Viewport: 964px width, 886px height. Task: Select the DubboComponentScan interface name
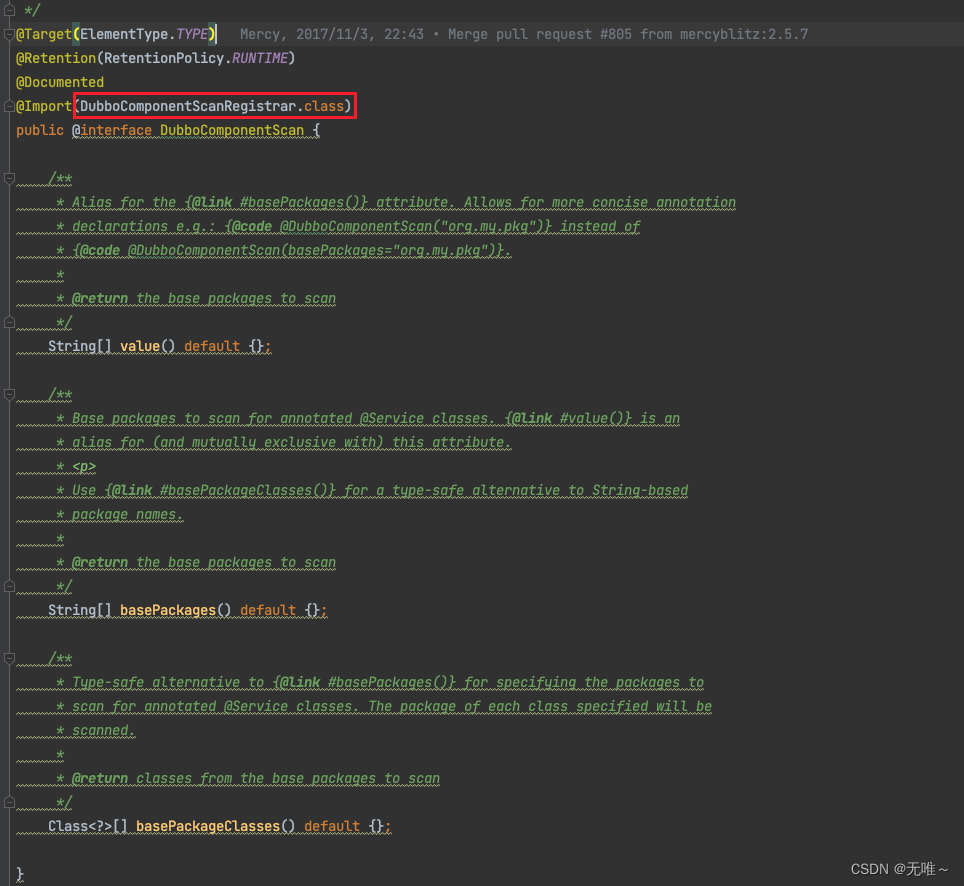pyautogui.click(x=232, y=130)
